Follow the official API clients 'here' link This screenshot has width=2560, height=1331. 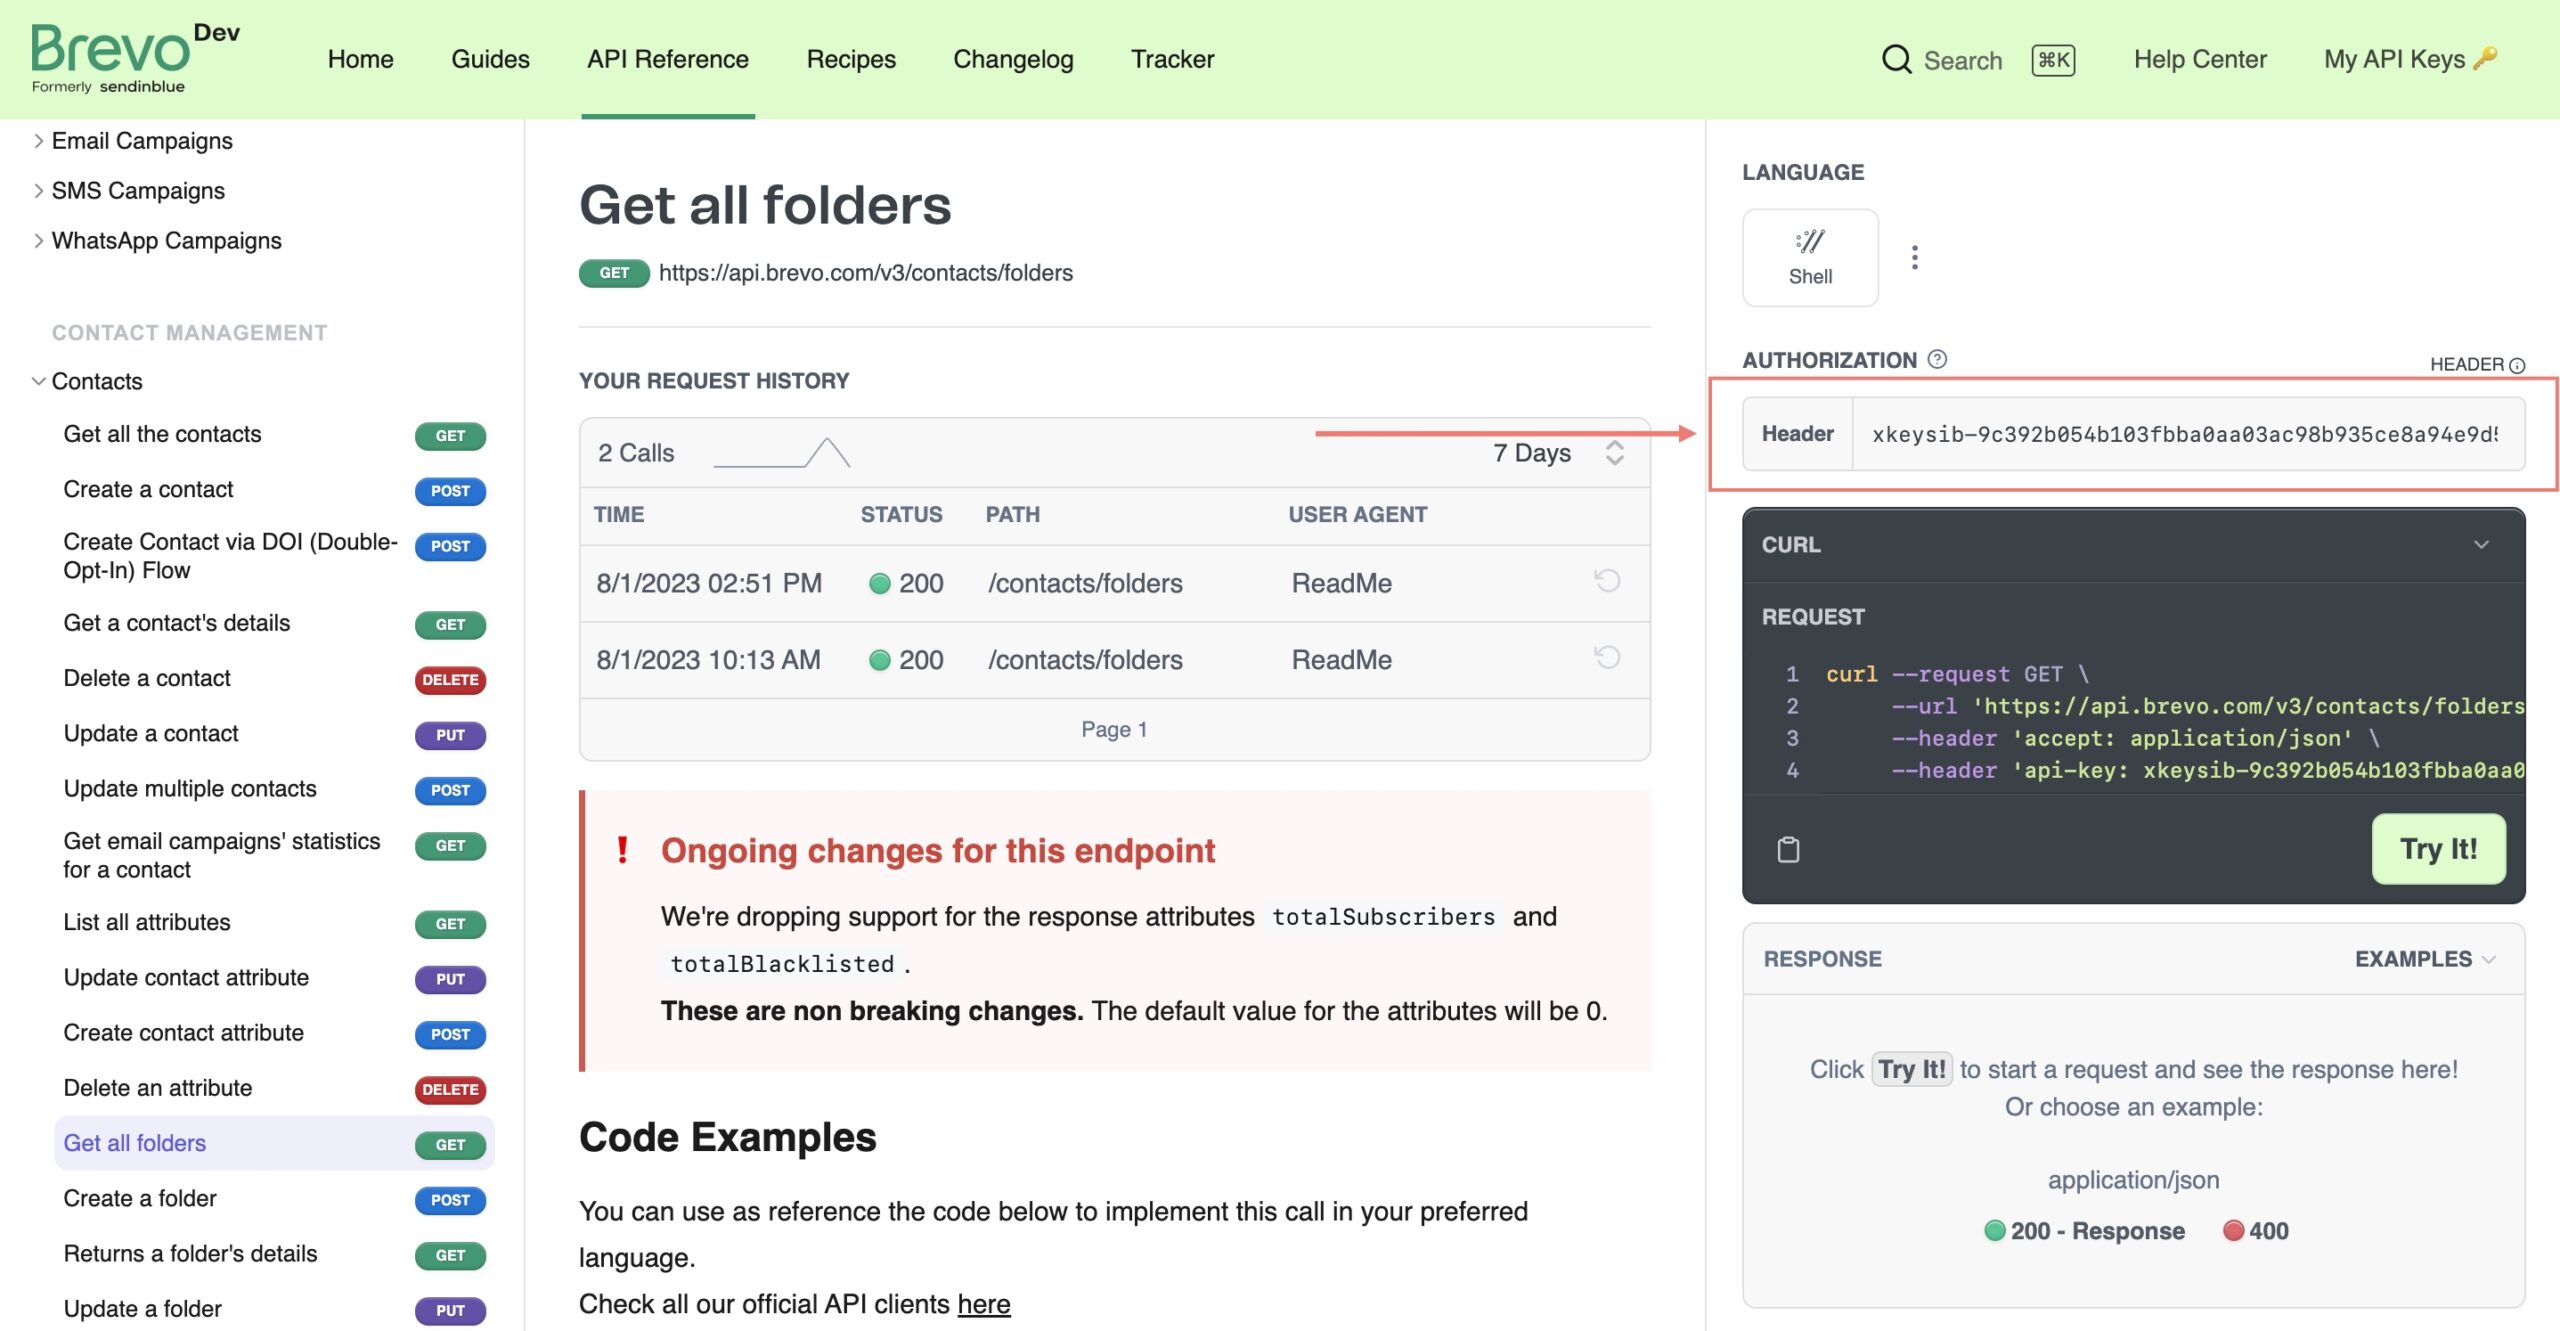point(983,1304)
